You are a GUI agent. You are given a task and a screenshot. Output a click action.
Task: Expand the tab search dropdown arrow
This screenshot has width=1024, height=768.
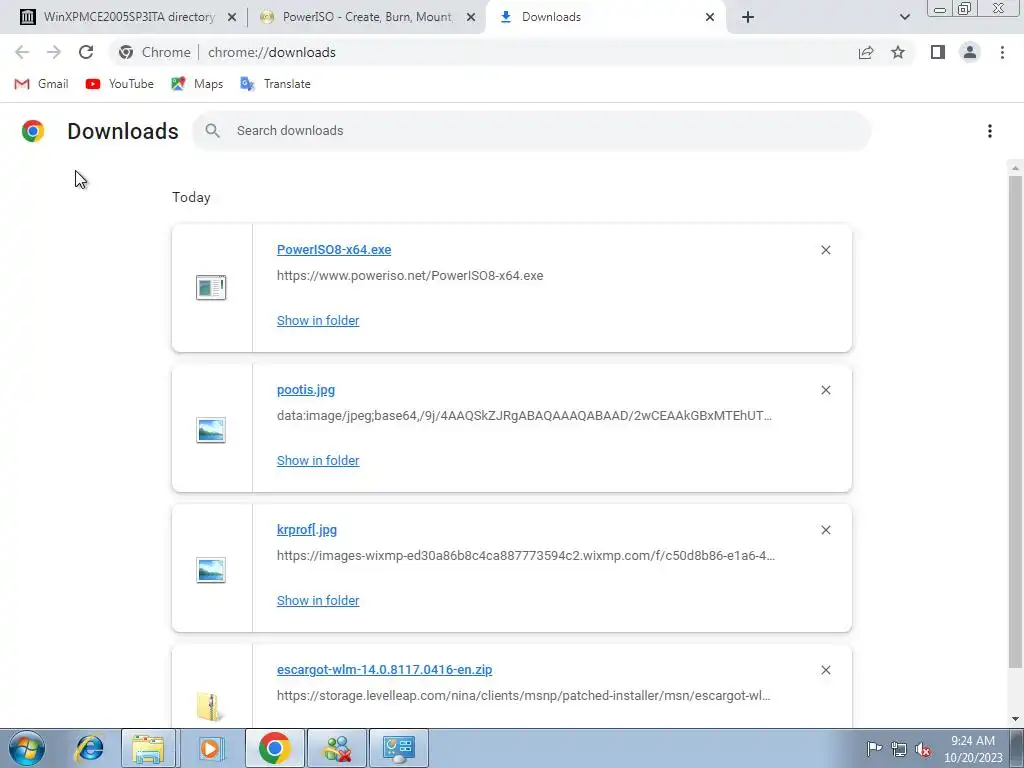904,17
